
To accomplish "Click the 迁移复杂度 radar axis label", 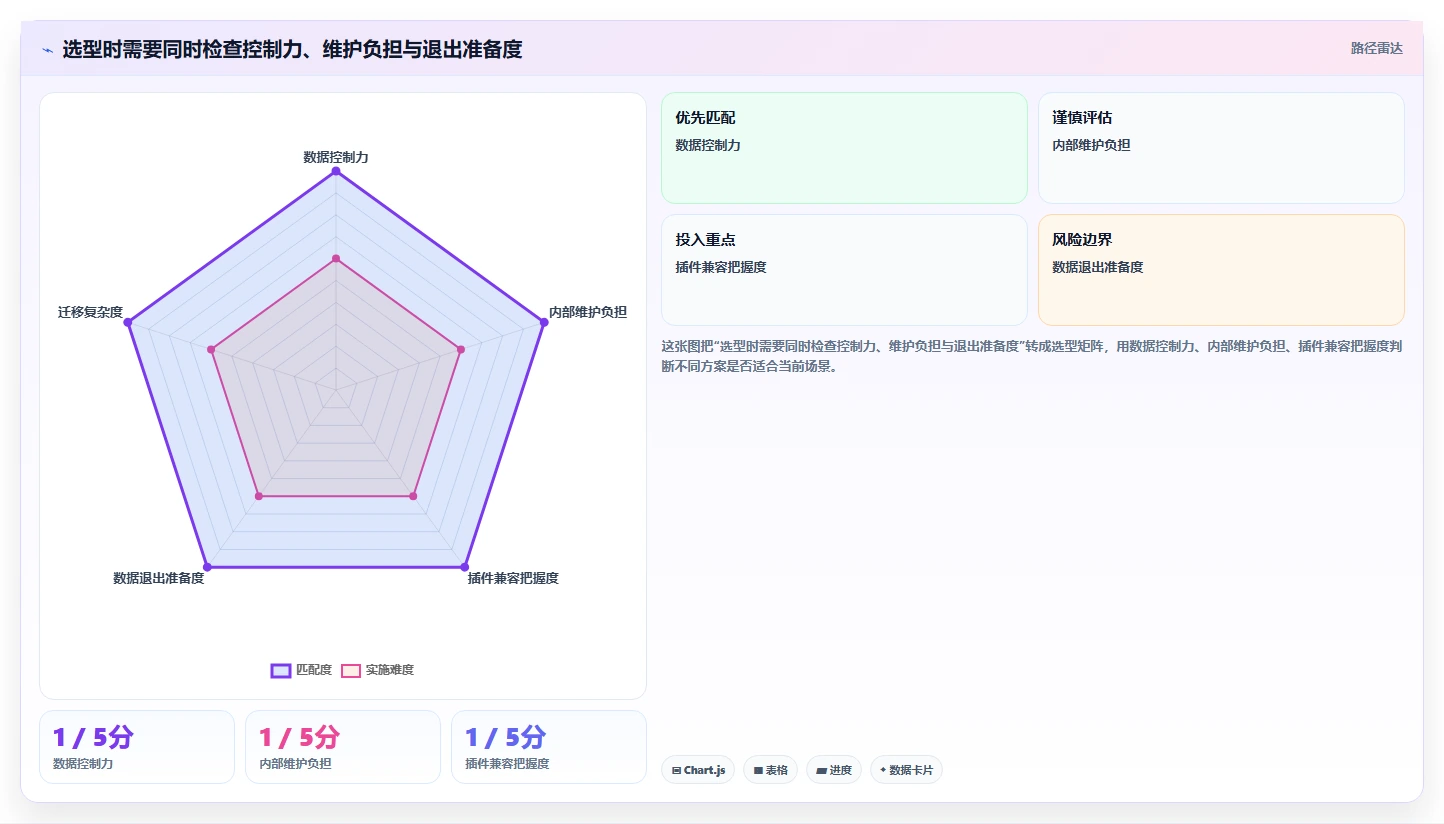I will [90, 312].
